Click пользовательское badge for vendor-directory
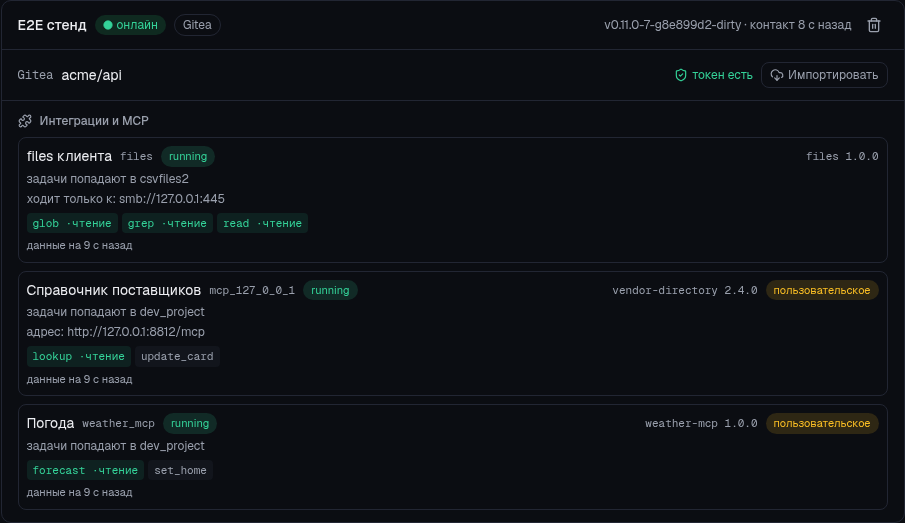The image size is (905, 523). (822, 290)
